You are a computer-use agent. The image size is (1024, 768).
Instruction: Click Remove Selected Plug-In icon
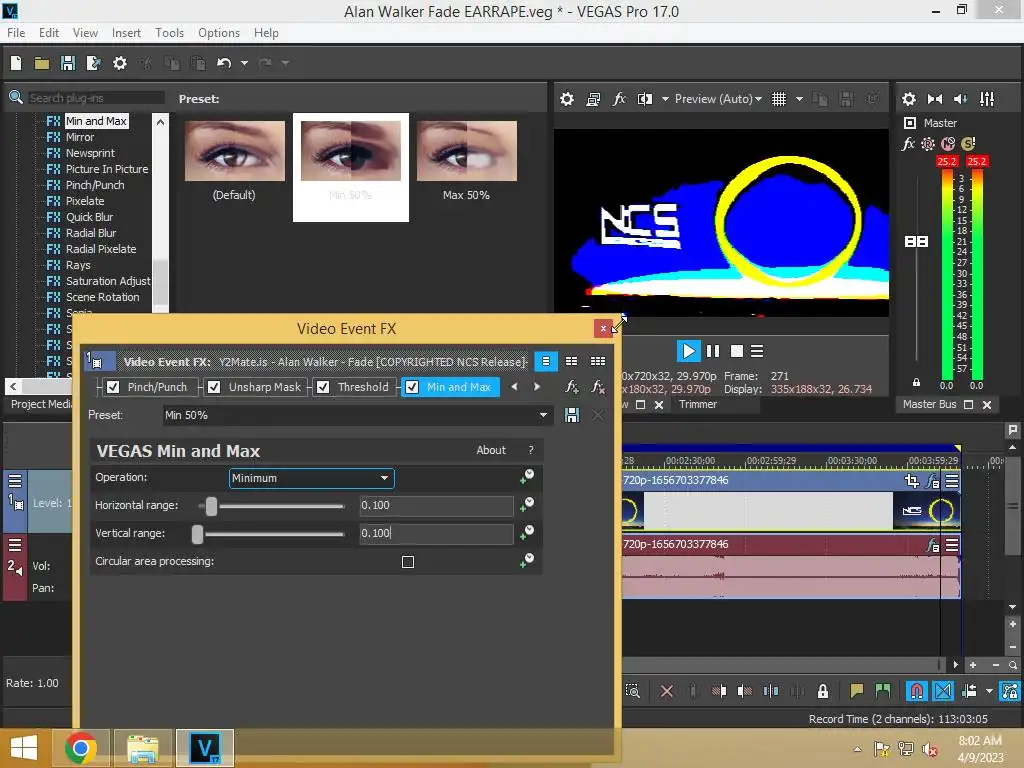pyautogui.click(x=598, y=387)
